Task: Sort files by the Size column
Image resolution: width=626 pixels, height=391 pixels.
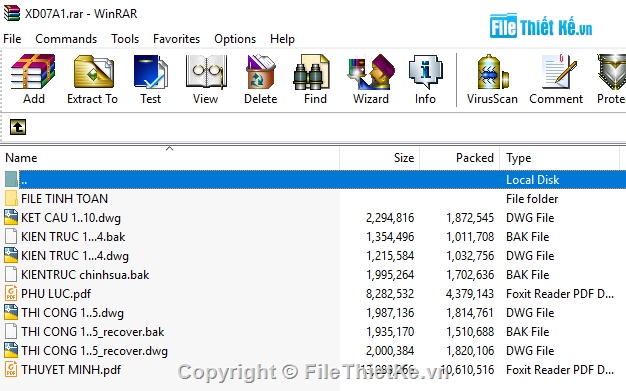Action: pyautogui.click(x=380, y=158)
